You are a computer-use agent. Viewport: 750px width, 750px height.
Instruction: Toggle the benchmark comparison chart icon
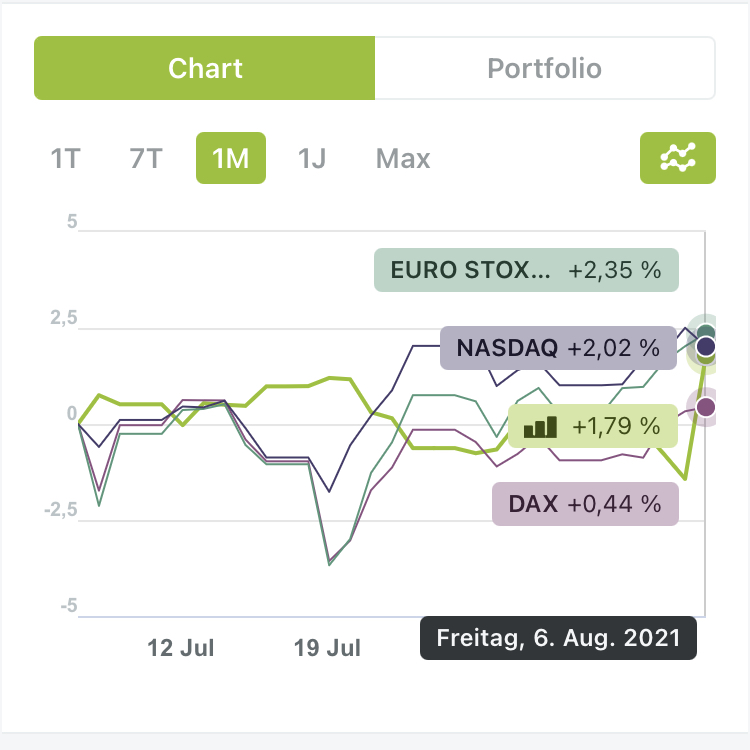click(677, 158)
